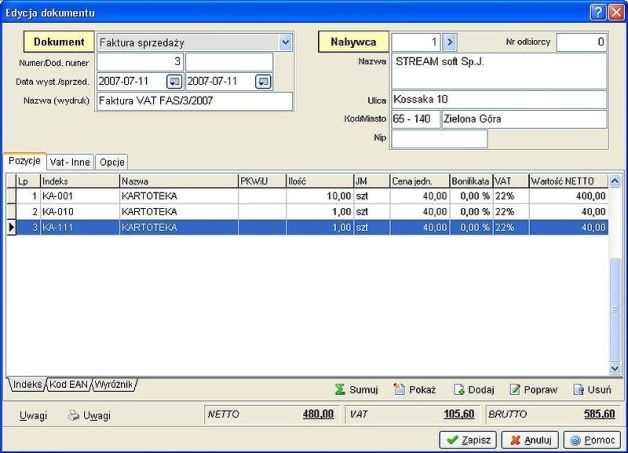
Task: Click the help question mark in title bar
Action: point(597,12)
